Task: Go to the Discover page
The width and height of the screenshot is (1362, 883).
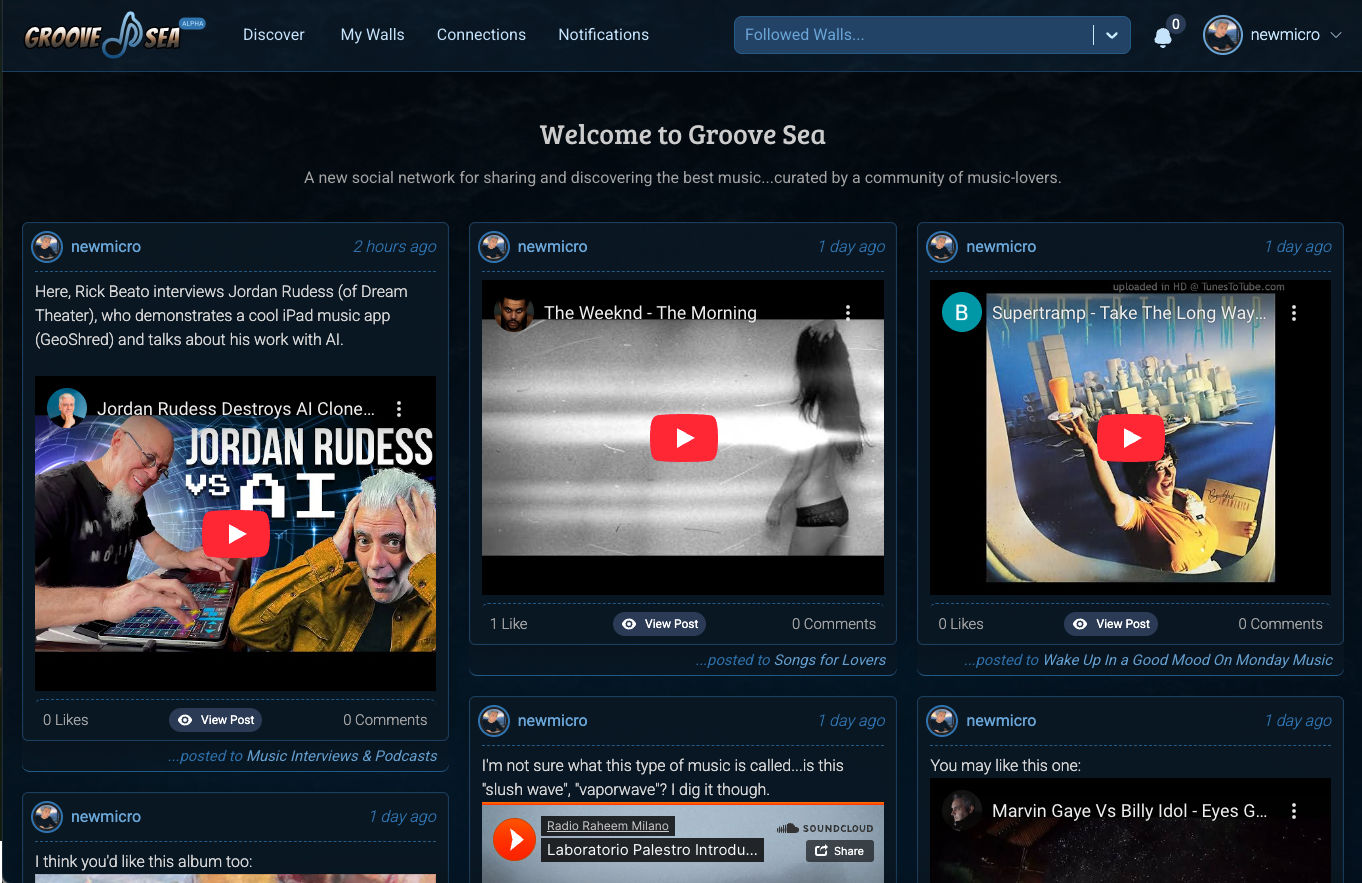Action: click(273, 35)
